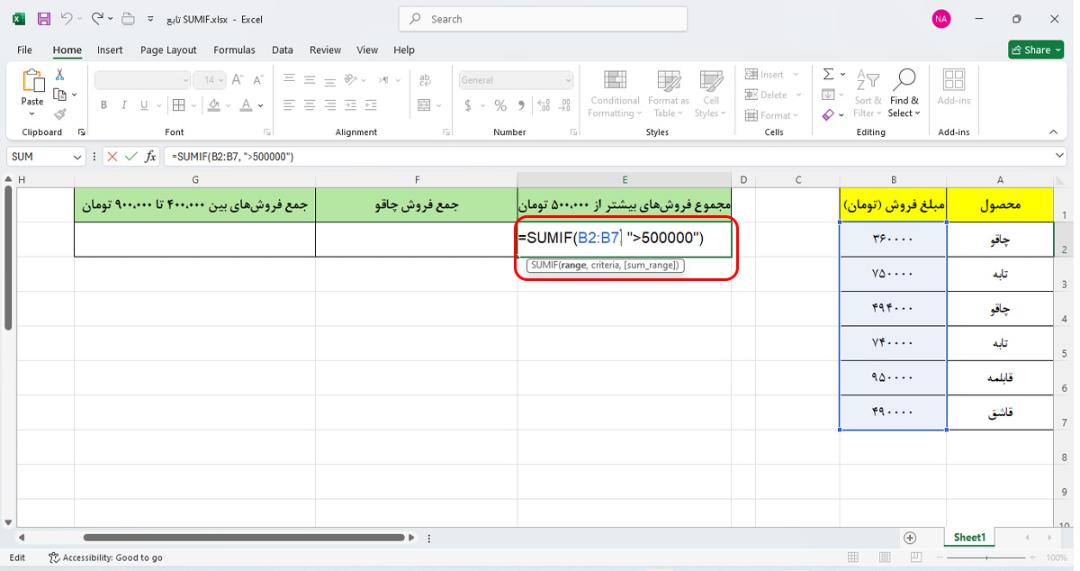Screen dimensions: 1080x571
Task: Cut the selection with scissors icon
Action: [60, 74]
